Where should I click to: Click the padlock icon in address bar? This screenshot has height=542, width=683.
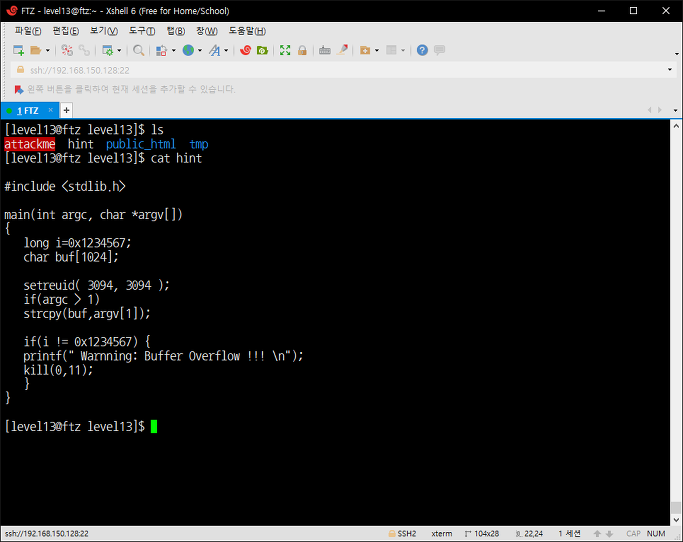[x=20, y=70]
